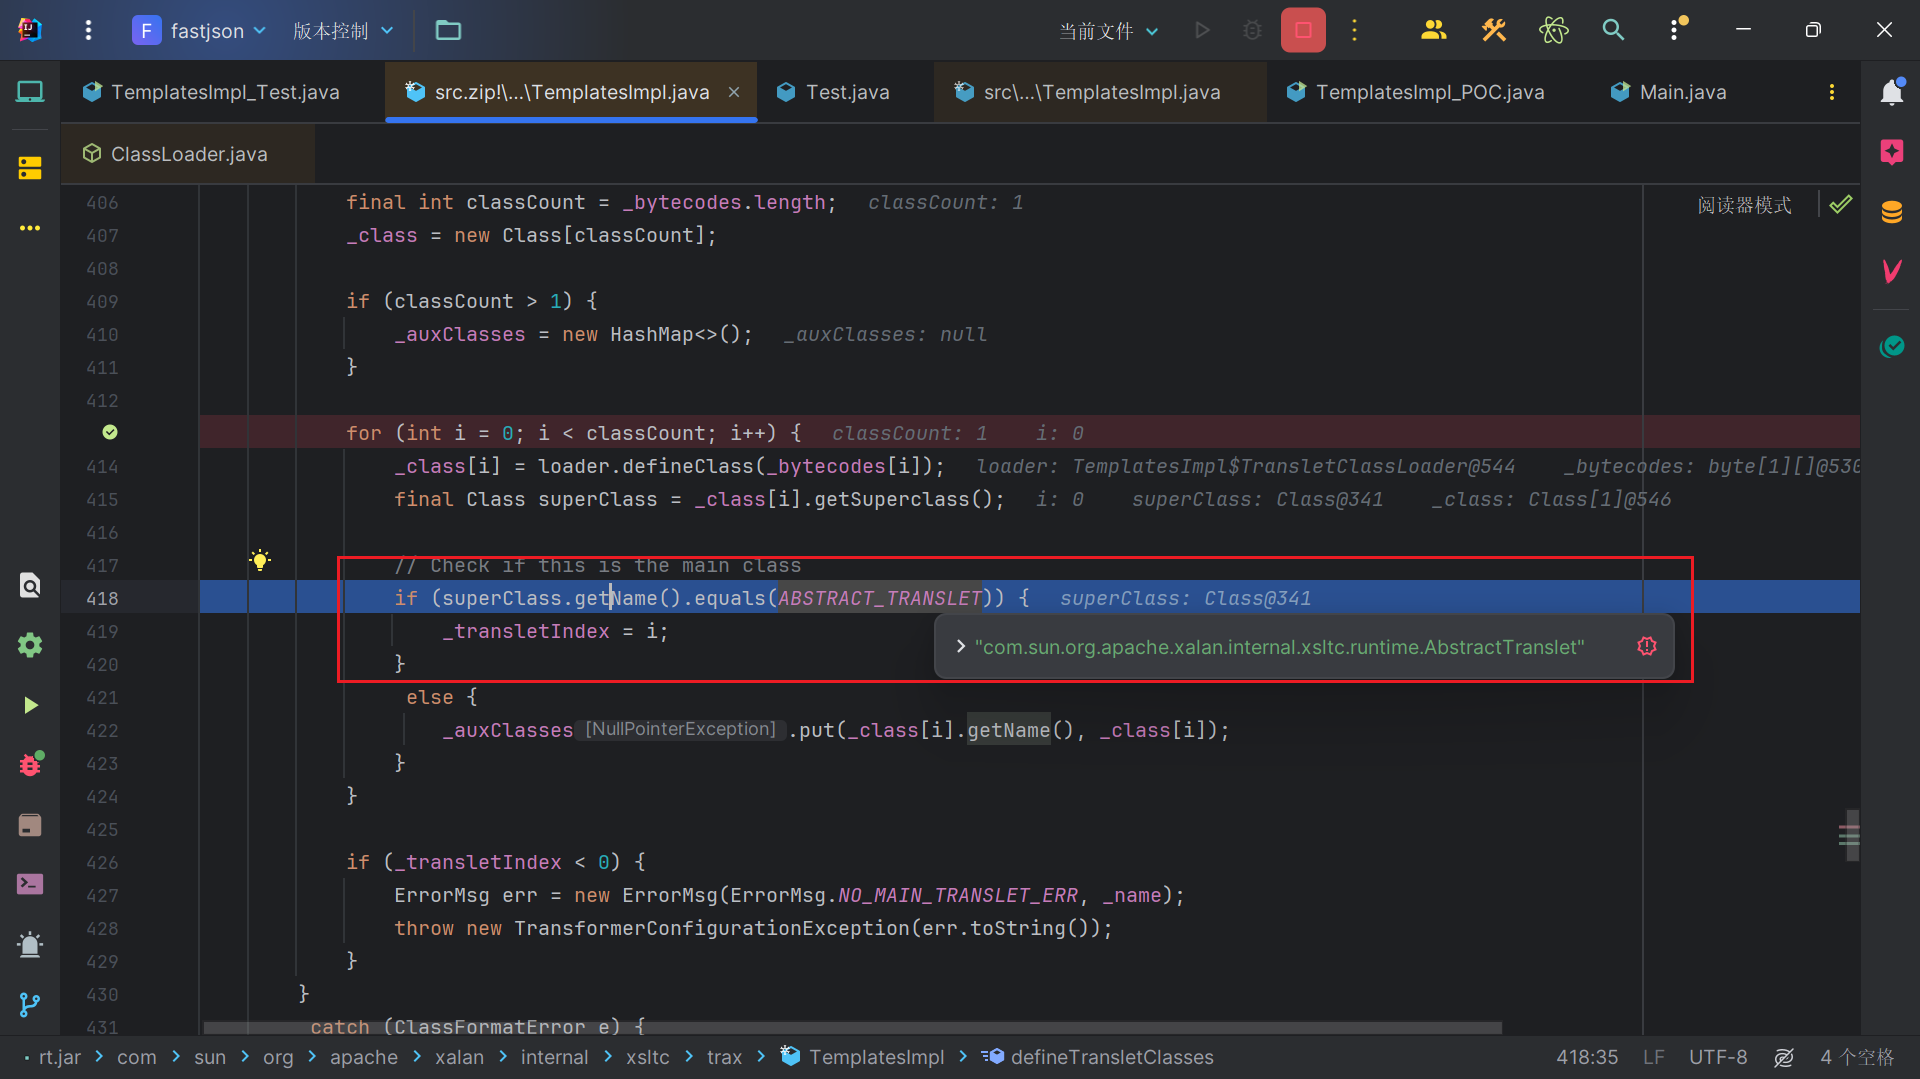Image resolution: width=1920 pixels, height=1079 pixels.
Task: Open the editor tabs overflow menu
Action: pyautogui.click(x=1831, y=92)
